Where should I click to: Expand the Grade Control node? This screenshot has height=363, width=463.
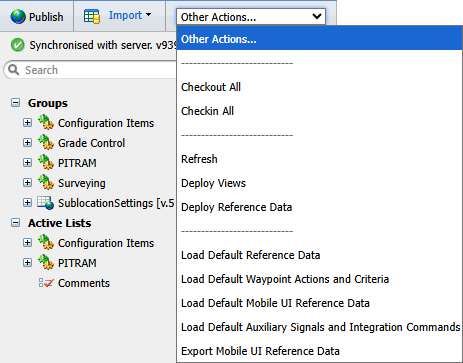point(27,142)
